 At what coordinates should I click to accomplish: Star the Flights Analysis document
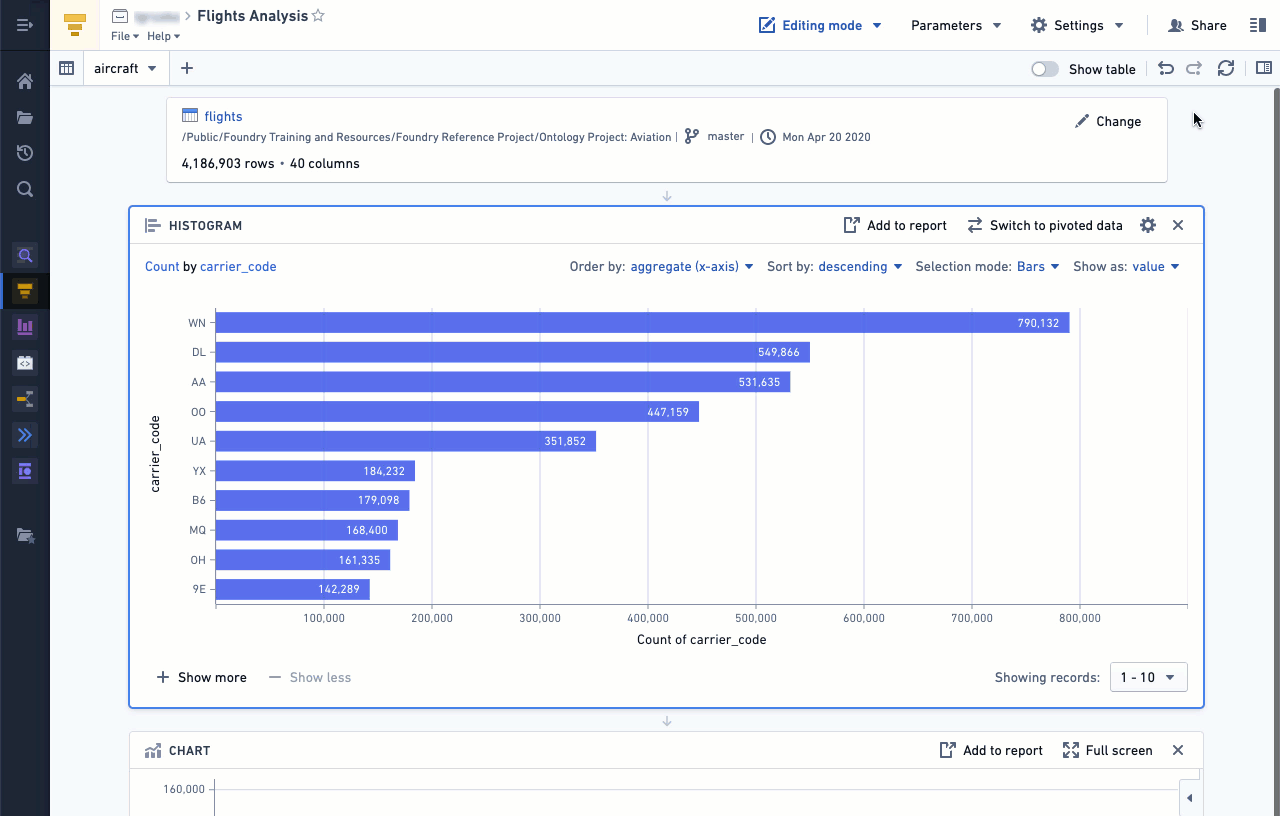pos(318,16)
